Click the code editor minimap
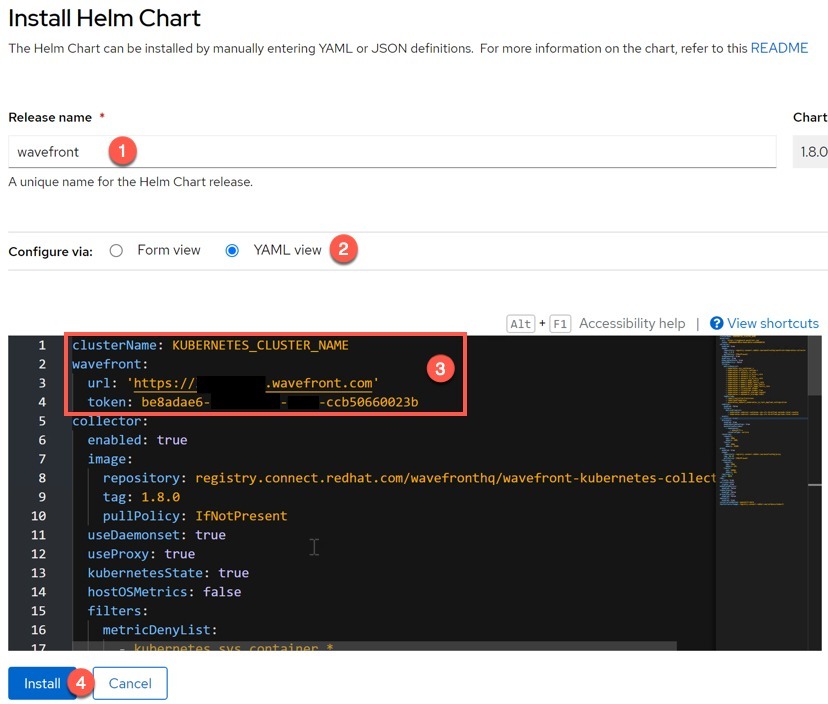Viewport: 828px width, 704px height. (x=761, y=423)
